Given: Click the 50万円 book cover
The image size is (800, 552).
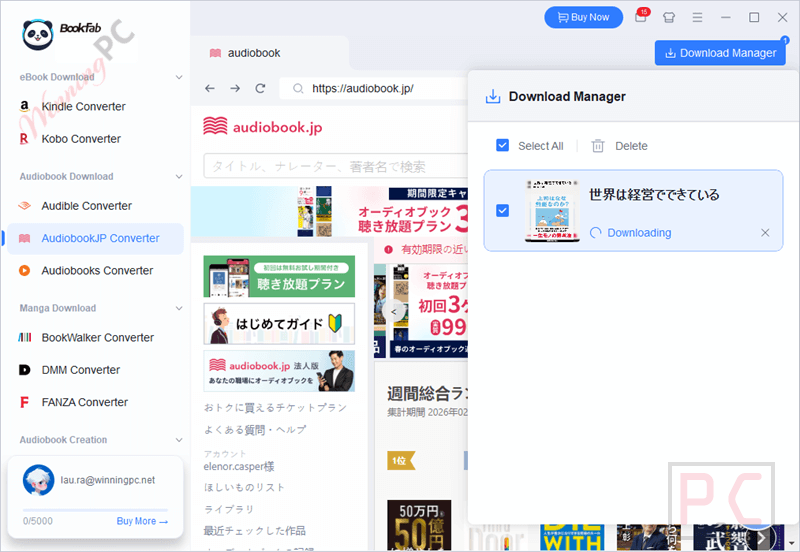Looking at the screenshot, I should pyautogui.click(x=419, y=525).
